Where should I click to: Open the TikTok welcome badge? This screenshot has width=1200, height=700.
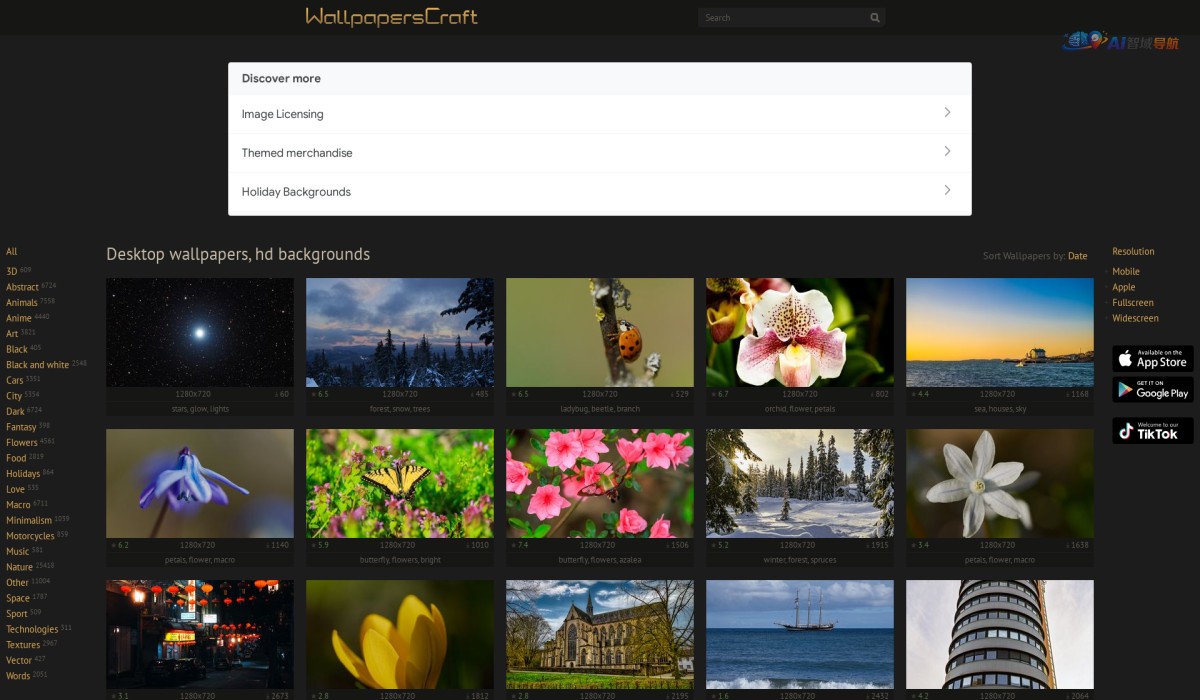pos(1152,431)
